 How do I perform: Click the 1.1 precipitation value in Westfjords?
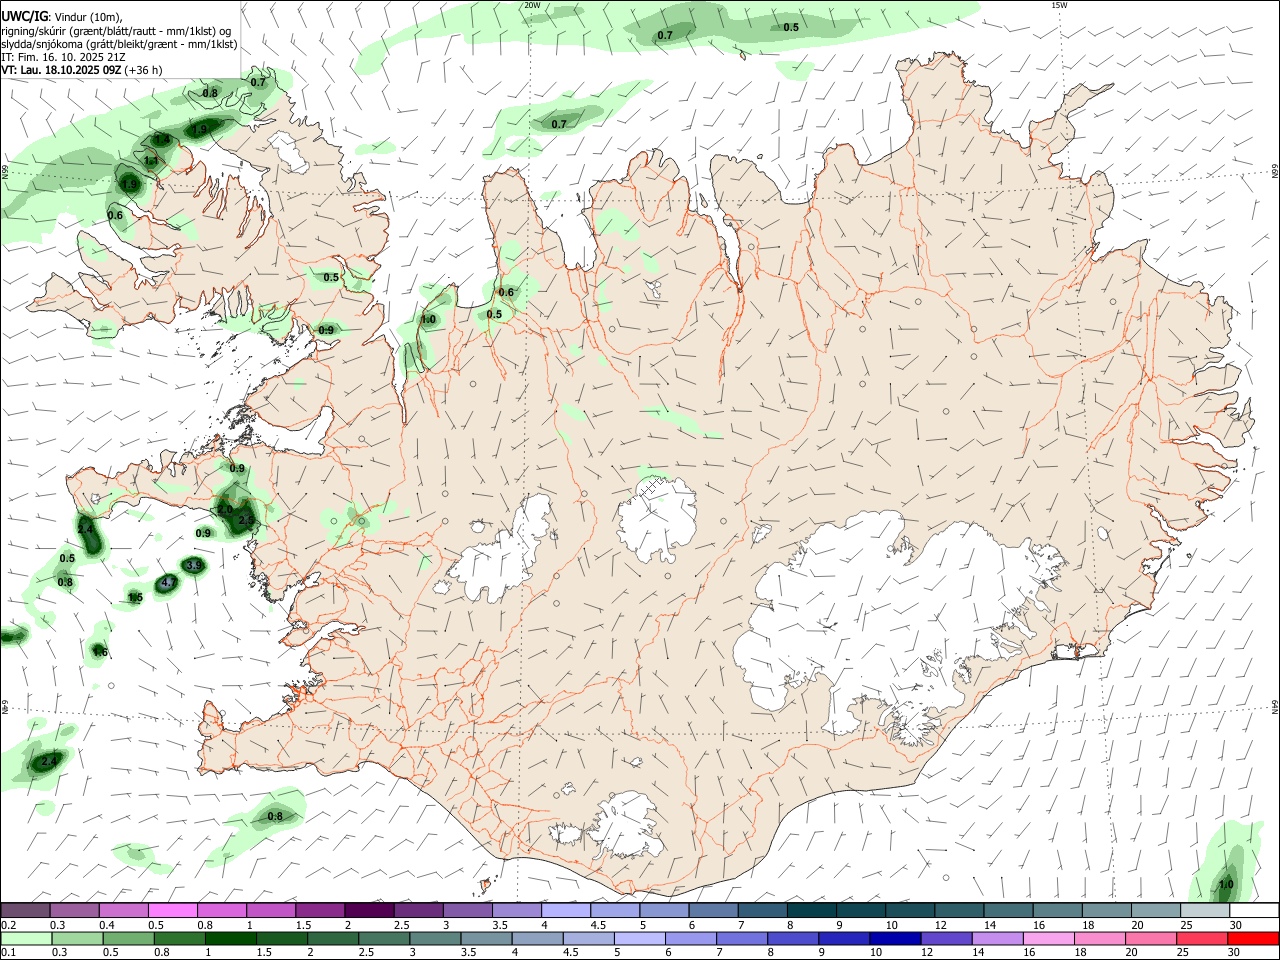coord(151,160)
